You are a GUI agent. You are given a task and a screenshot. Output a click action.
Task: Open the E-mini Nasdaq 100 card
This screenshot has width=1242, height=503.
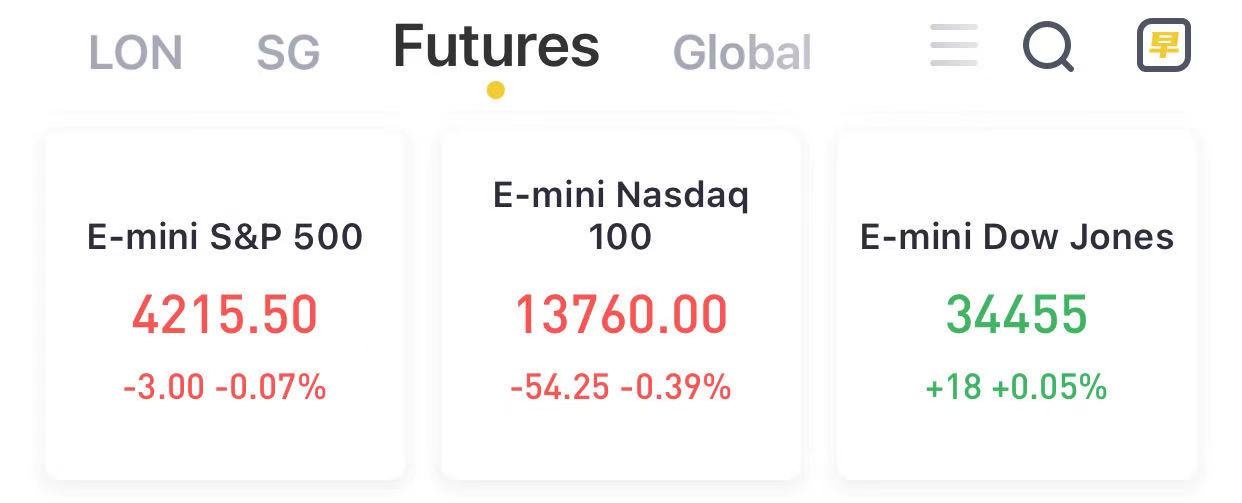[621, 305]
